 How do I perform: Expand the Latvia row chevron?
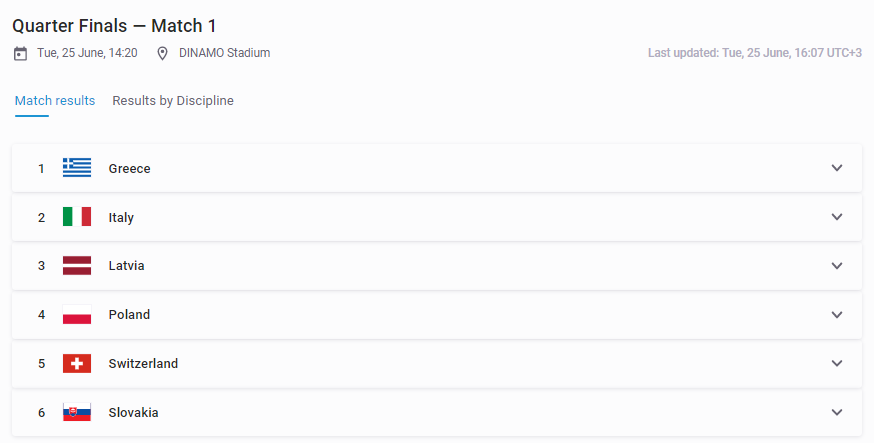(x=837, y=266)
